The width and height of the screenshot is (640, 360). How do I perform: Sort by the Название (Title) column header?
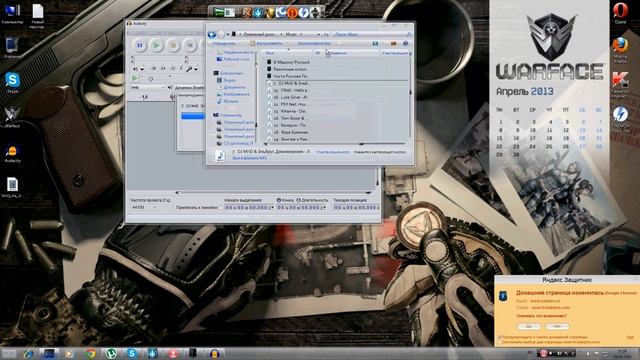click(353, 53)
